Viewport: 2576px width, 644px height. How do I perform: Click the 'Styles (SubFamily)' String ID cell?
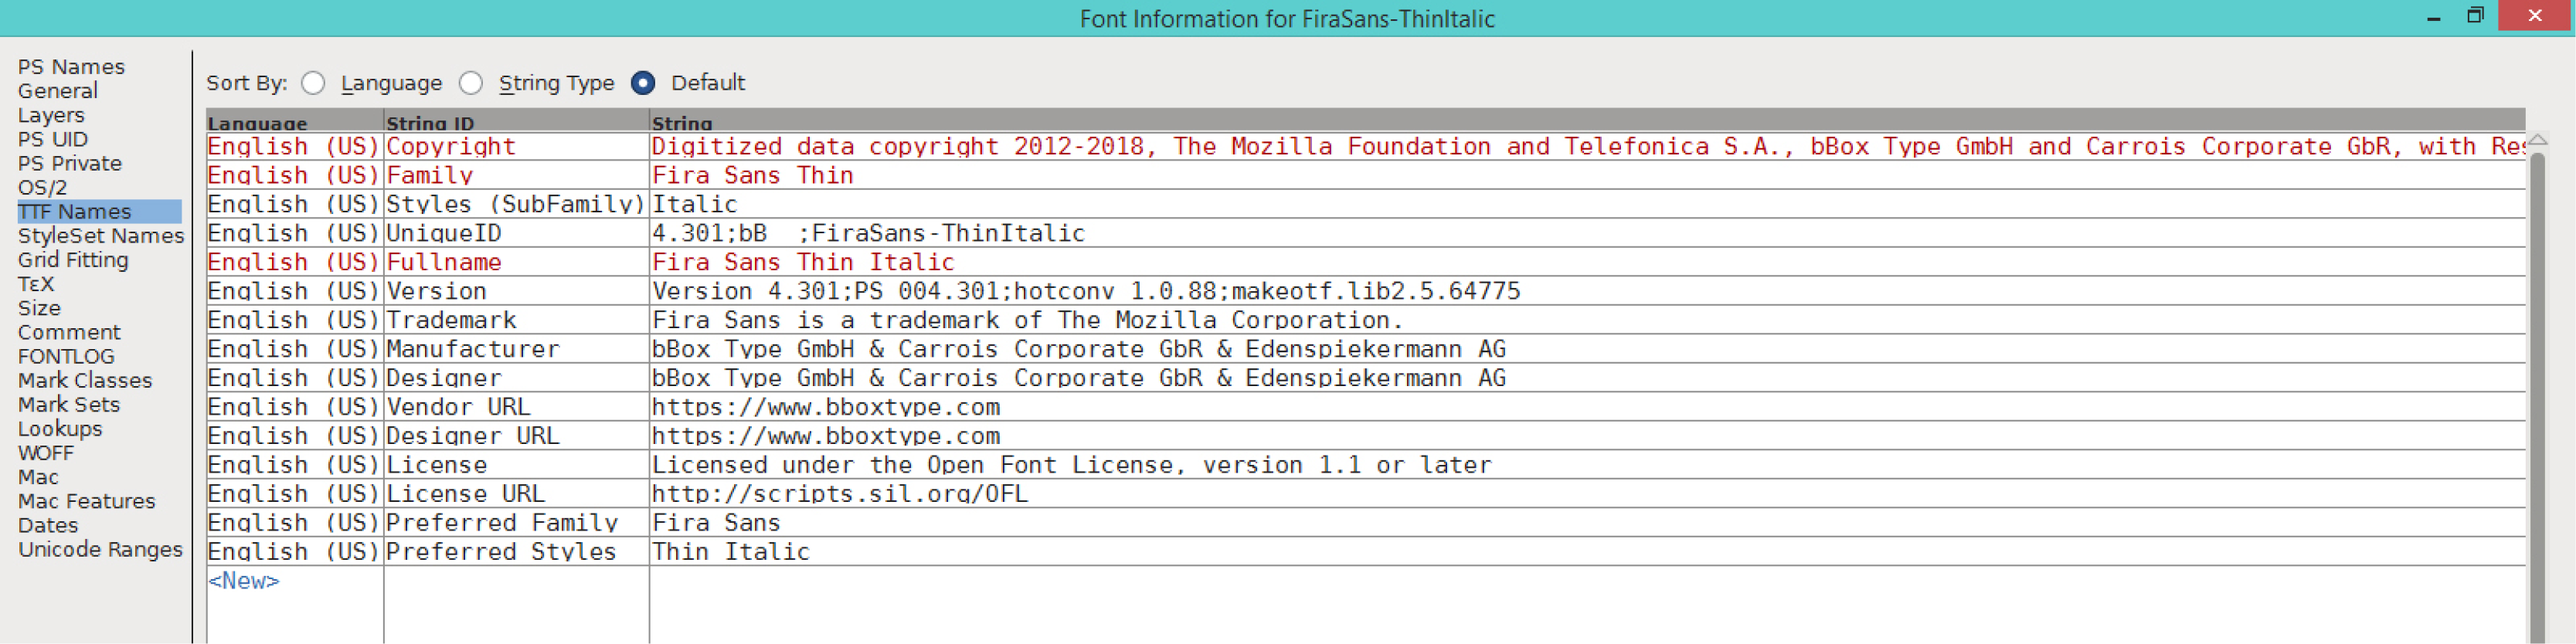[517, 205]
